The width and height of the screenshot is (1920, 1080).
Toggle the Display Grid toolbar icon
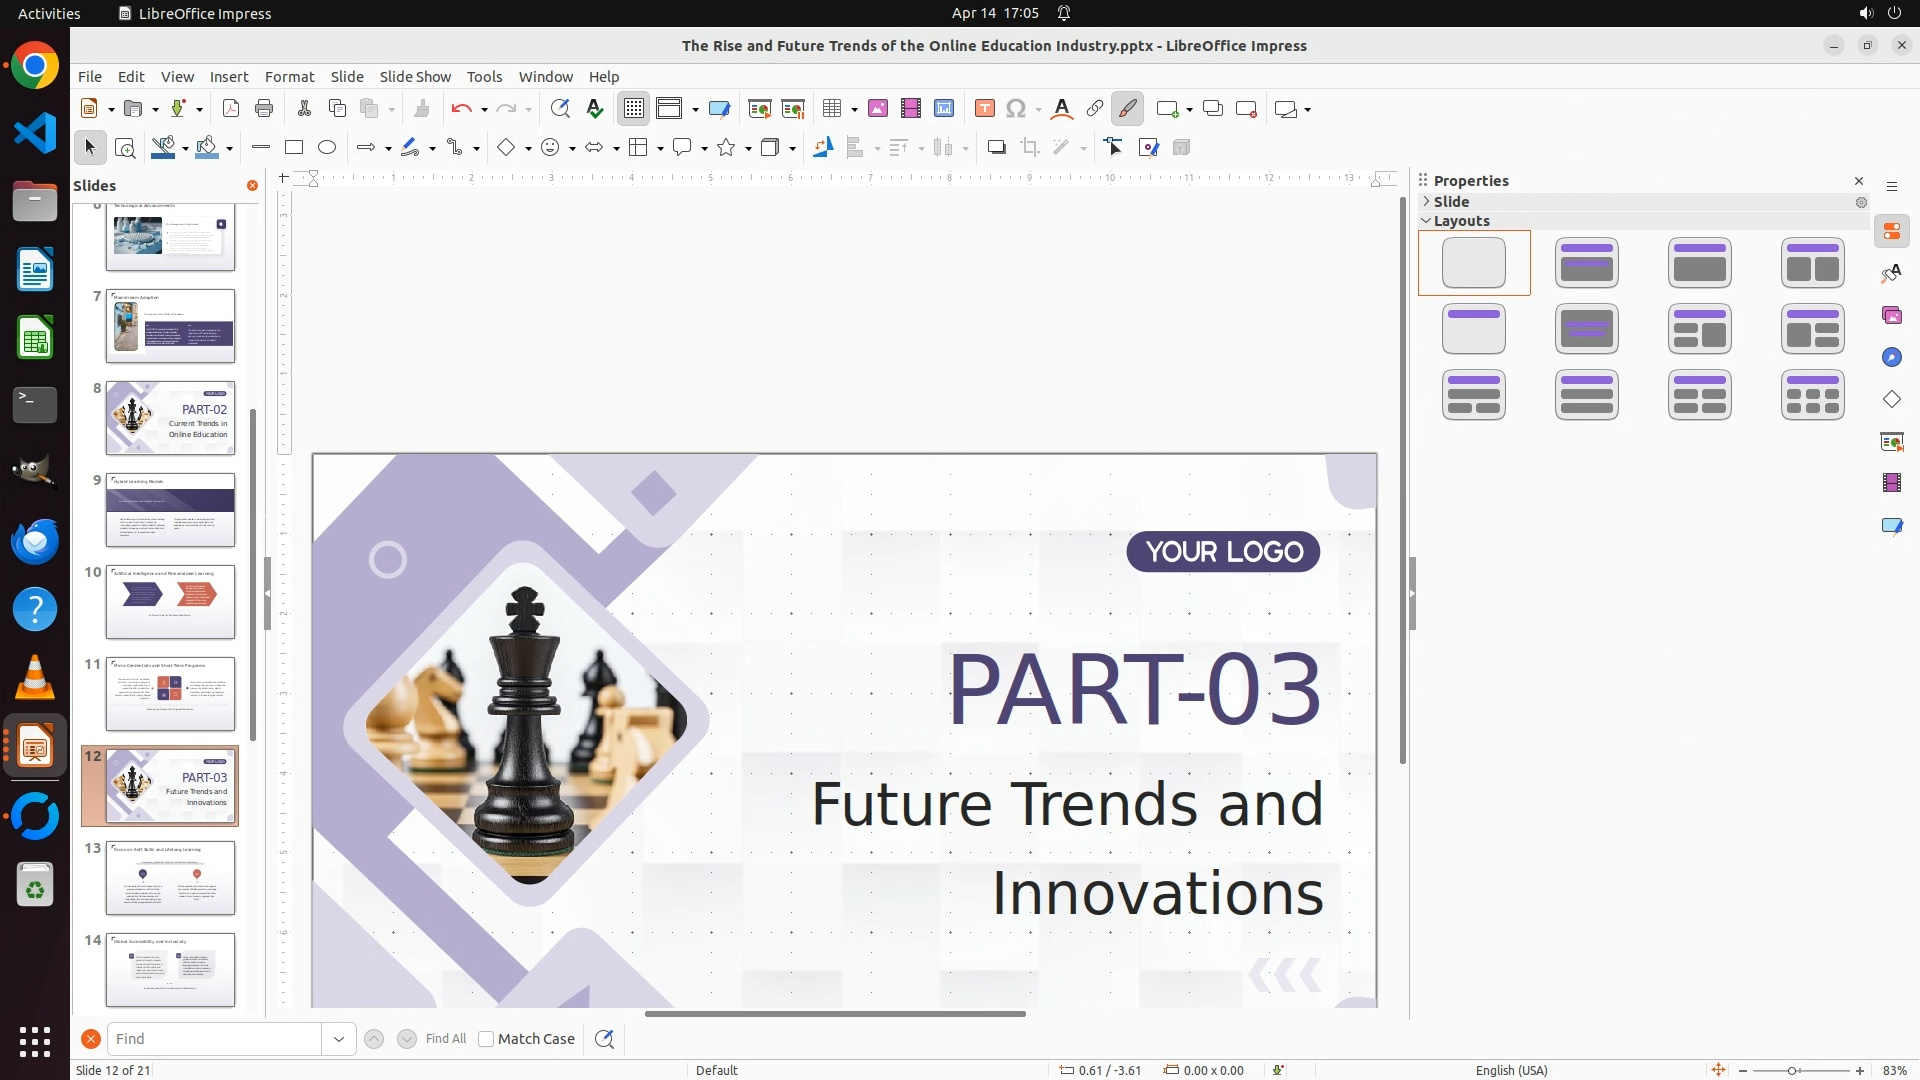[x=634, y=109]
